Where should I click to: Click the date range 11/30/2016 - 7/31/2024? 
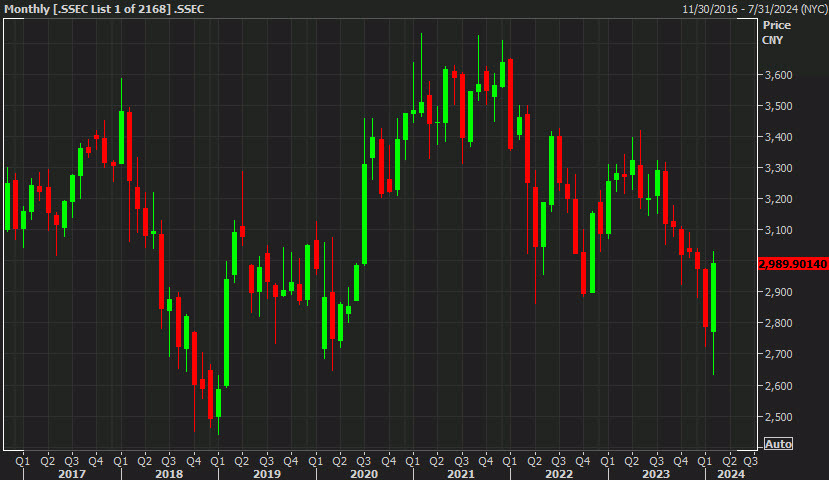[754, 9]
